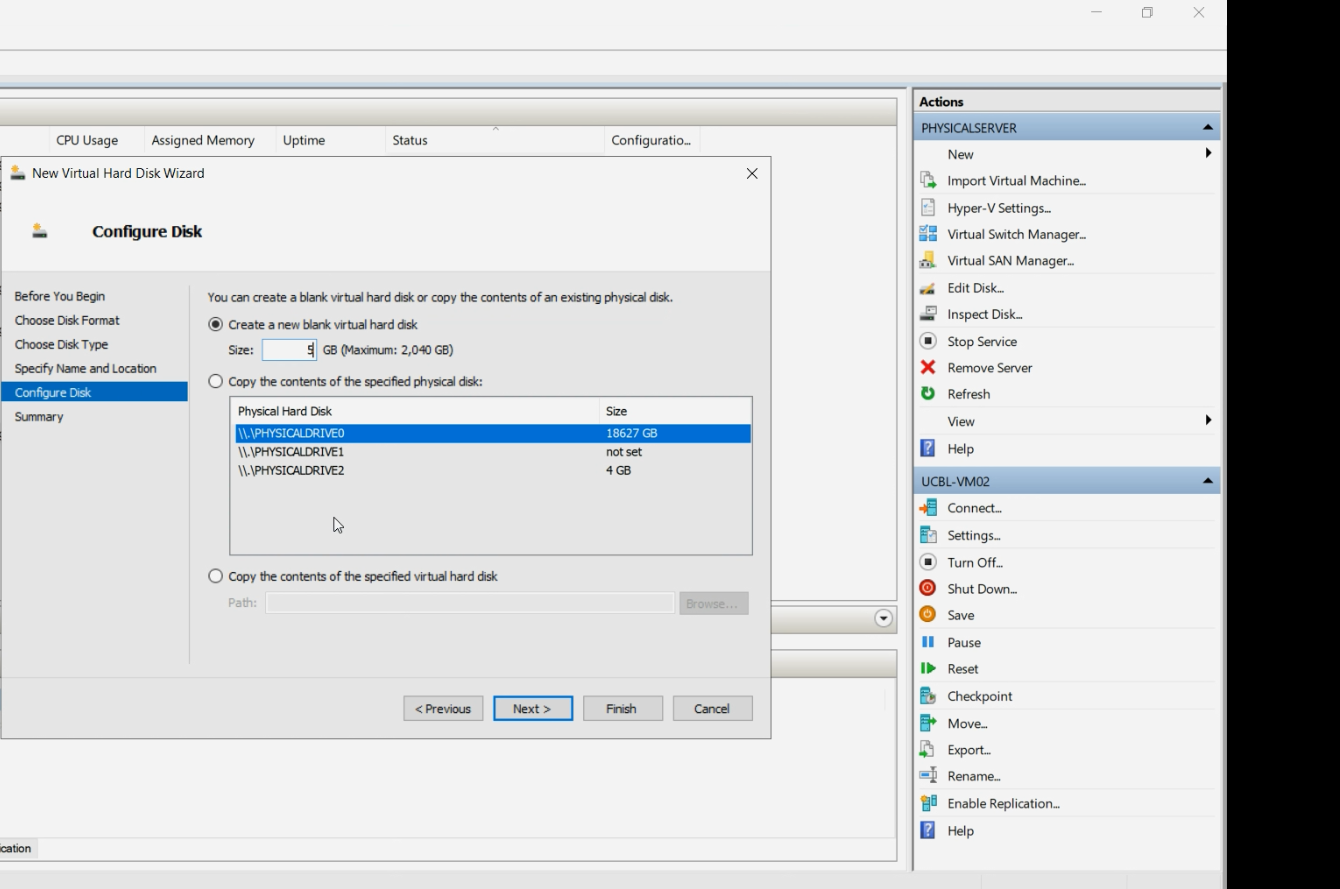Click the Cancel button
The width and height of the screenshot is (1340, 889).
pyautogui.click(x=712, y=708)
